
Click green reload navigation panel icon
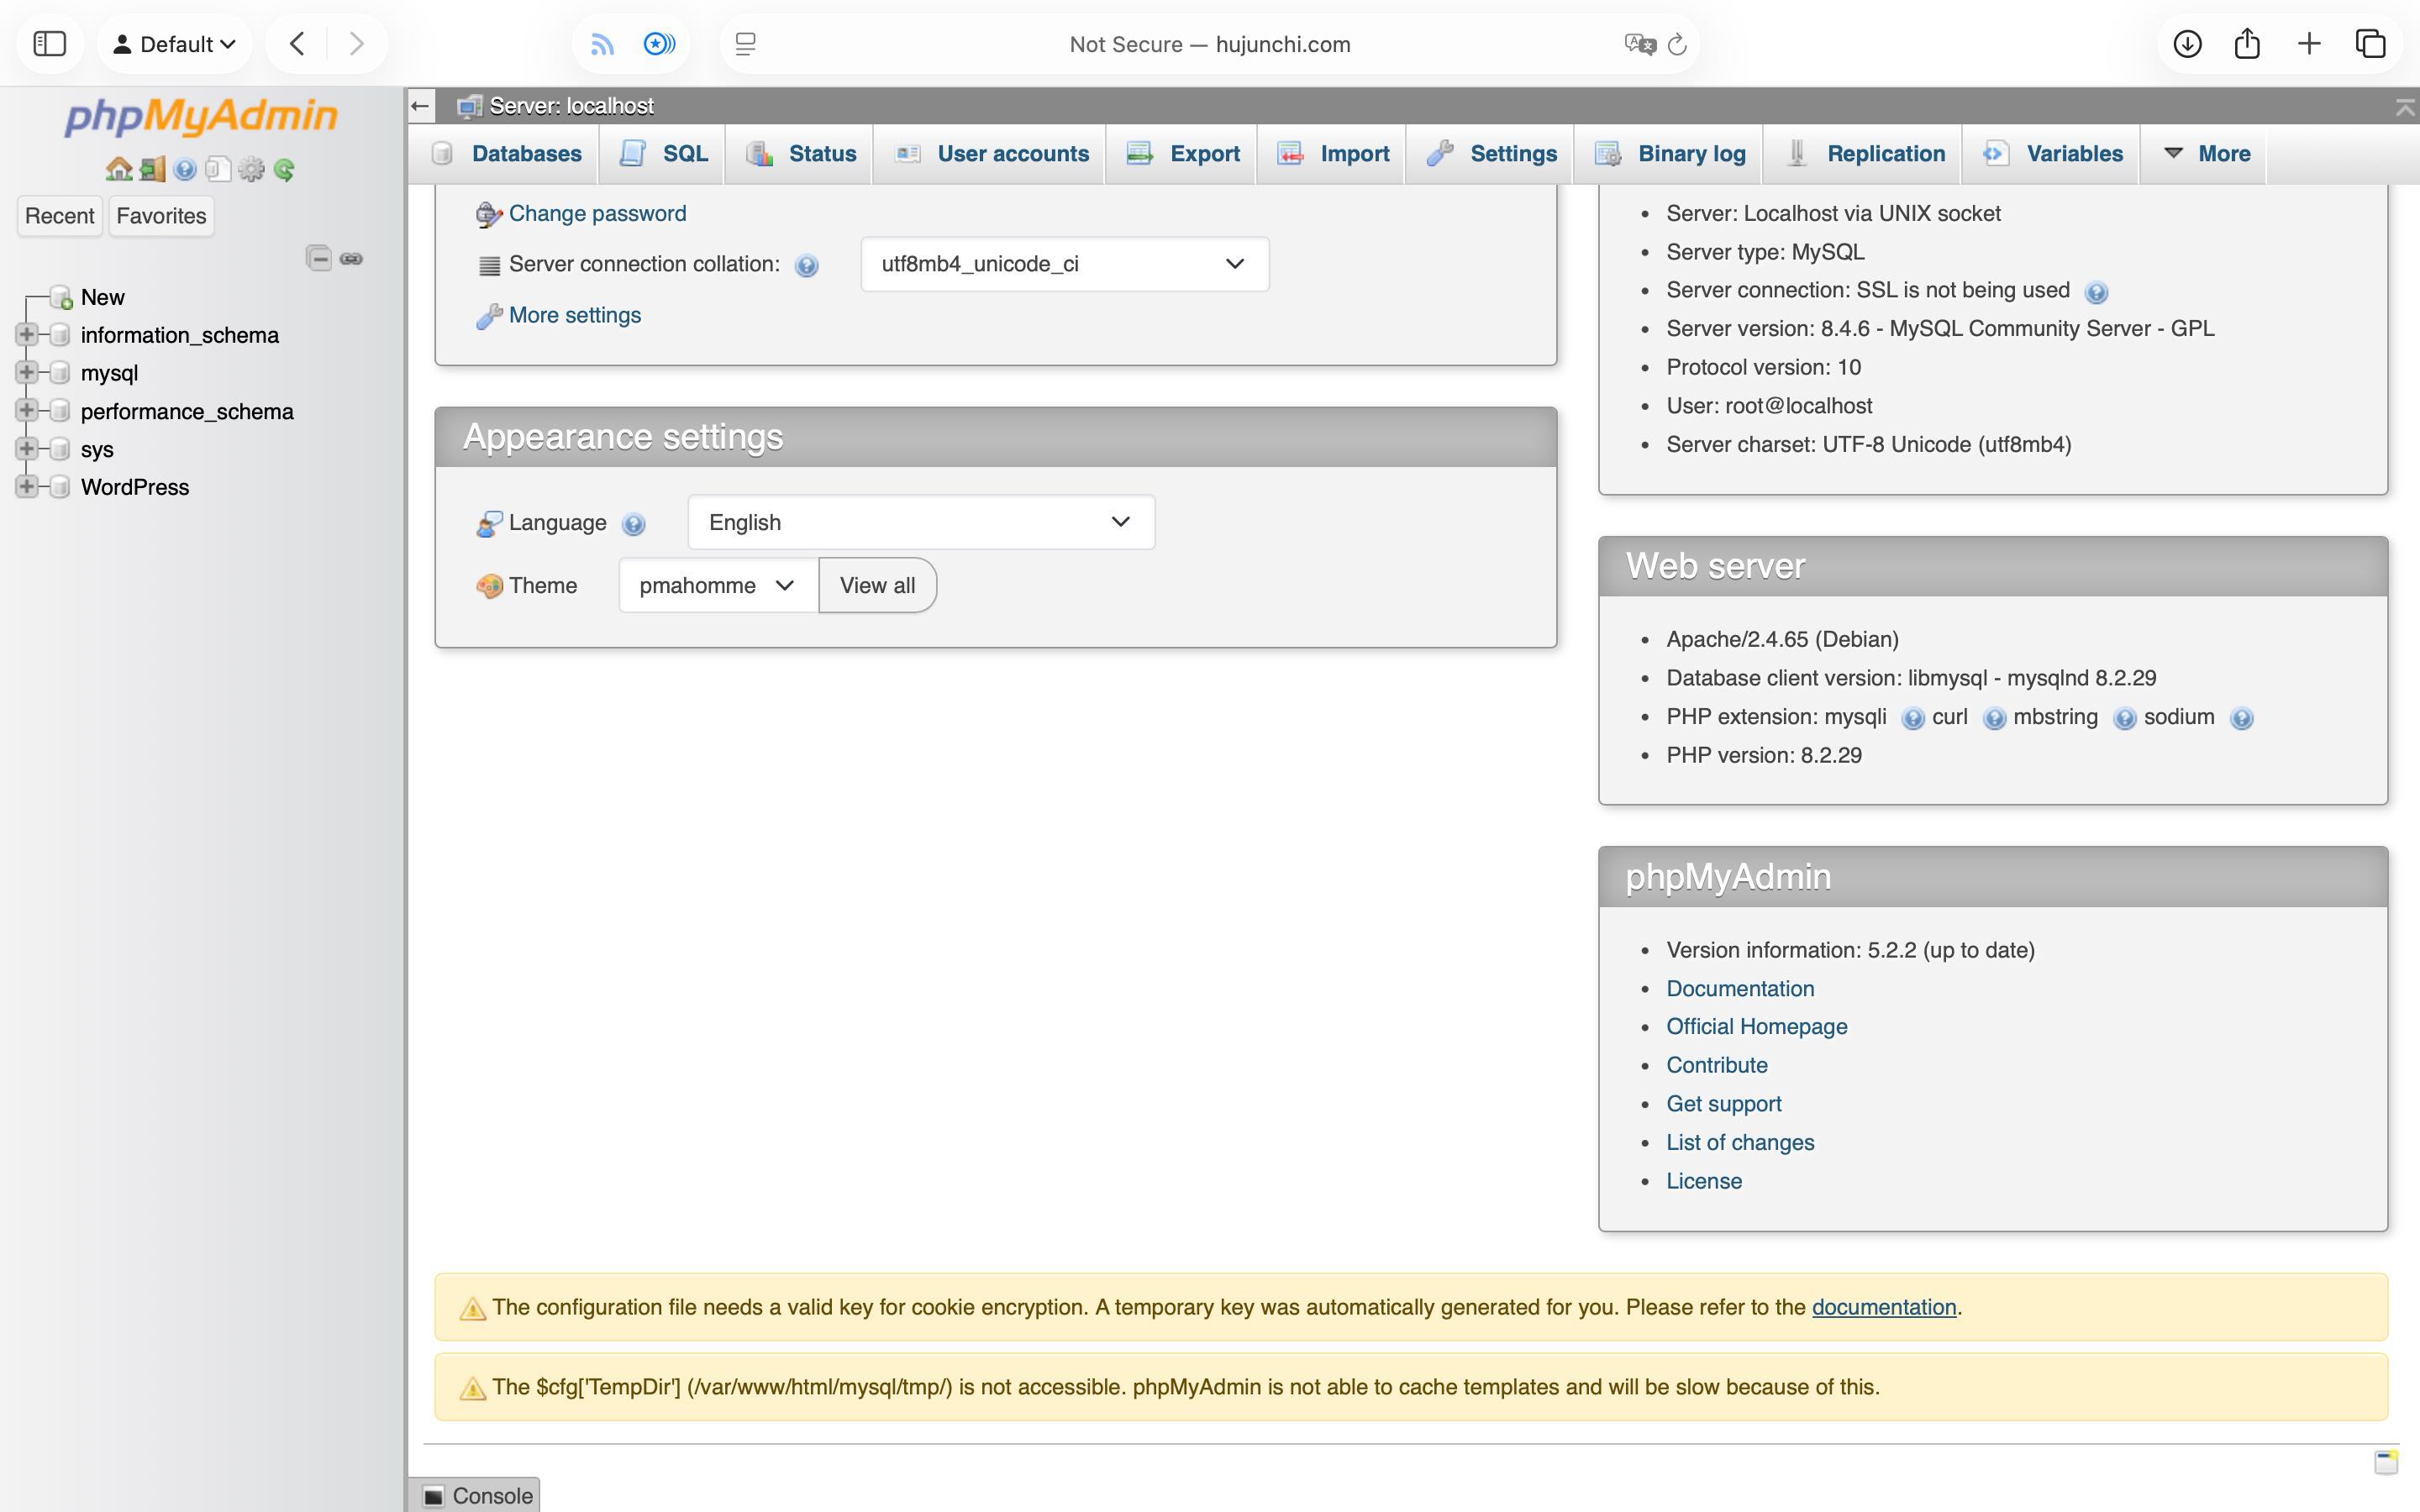[x=284, y=169]
